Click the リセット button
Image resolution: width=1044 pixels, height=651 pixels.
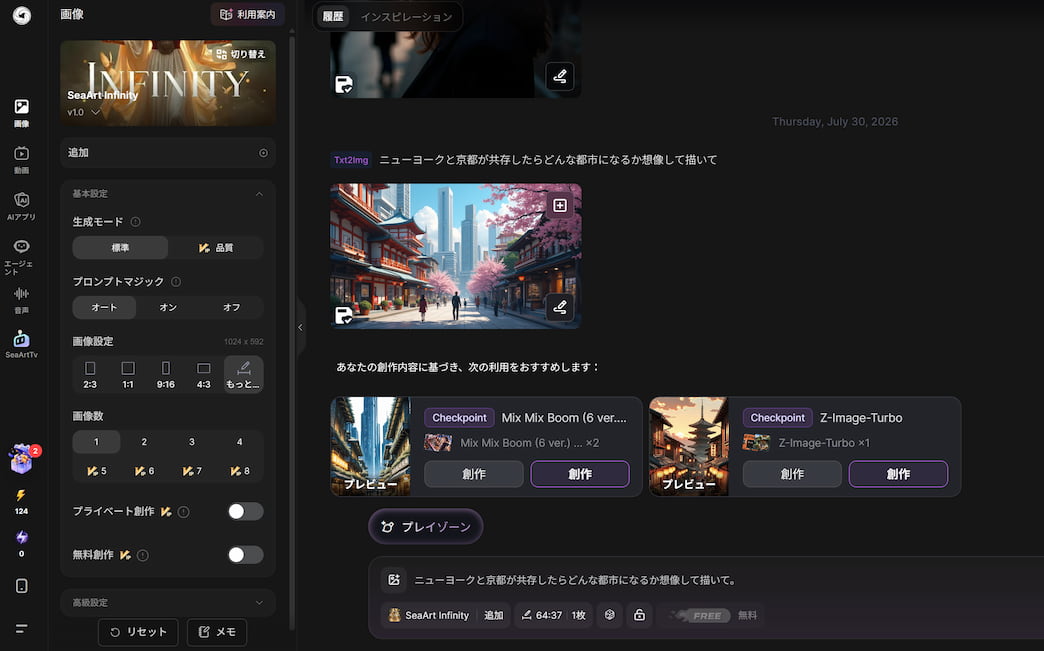point(138,632)
